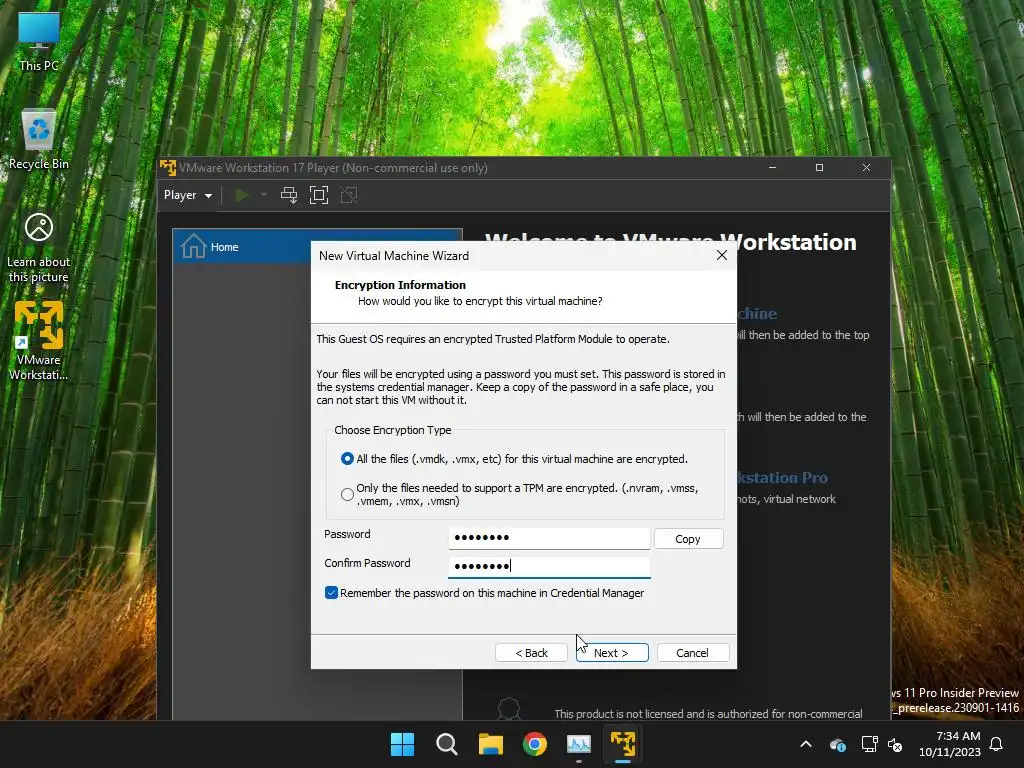Click Learn about this picture icon
1024x768 pixels.
(39, 248)
